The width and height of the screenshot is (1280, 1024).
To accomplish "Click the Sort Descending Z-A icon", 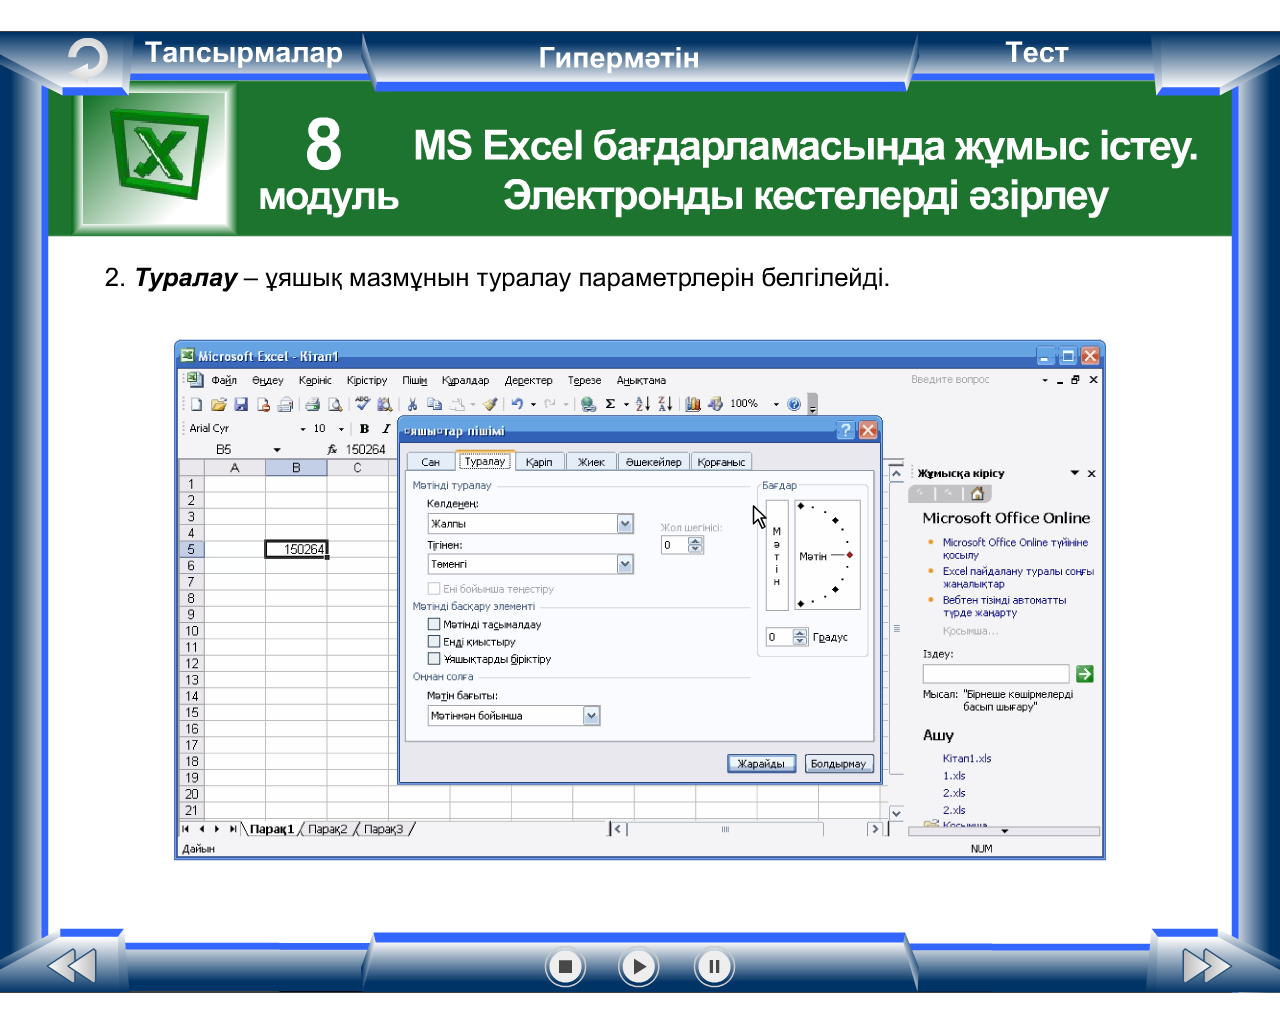I will [x=665, y=404].
